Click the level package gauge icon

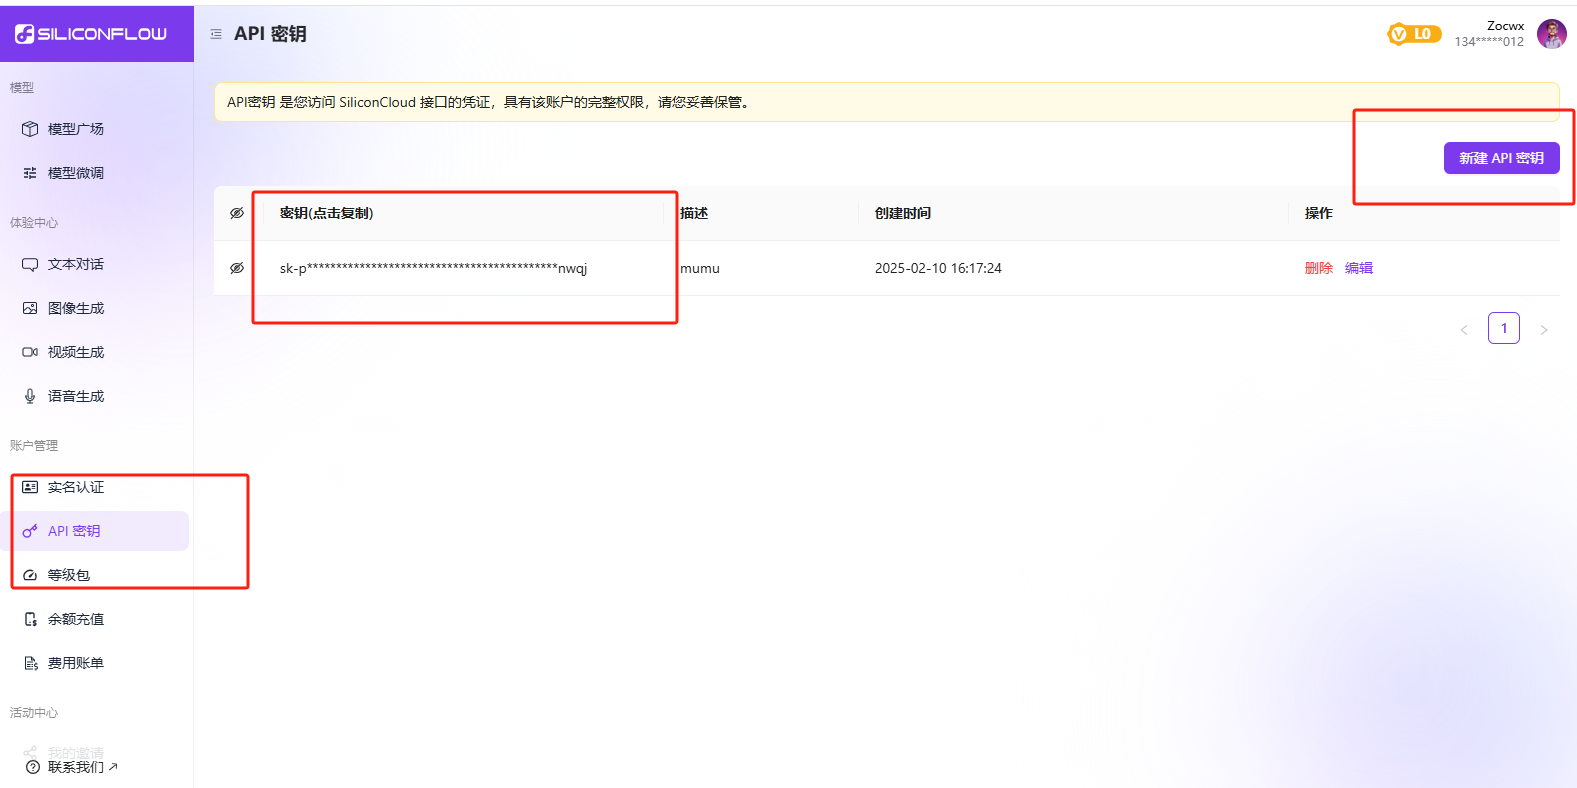pos(30,575)
